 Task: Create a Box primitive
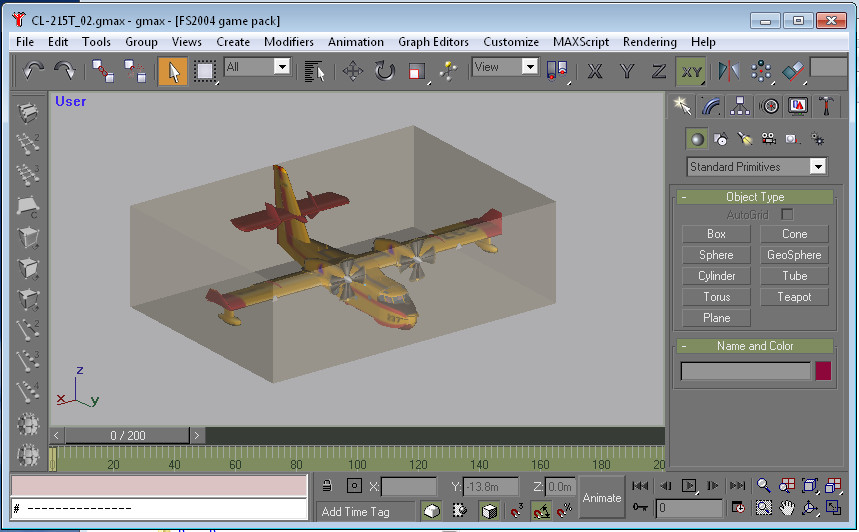716,234
